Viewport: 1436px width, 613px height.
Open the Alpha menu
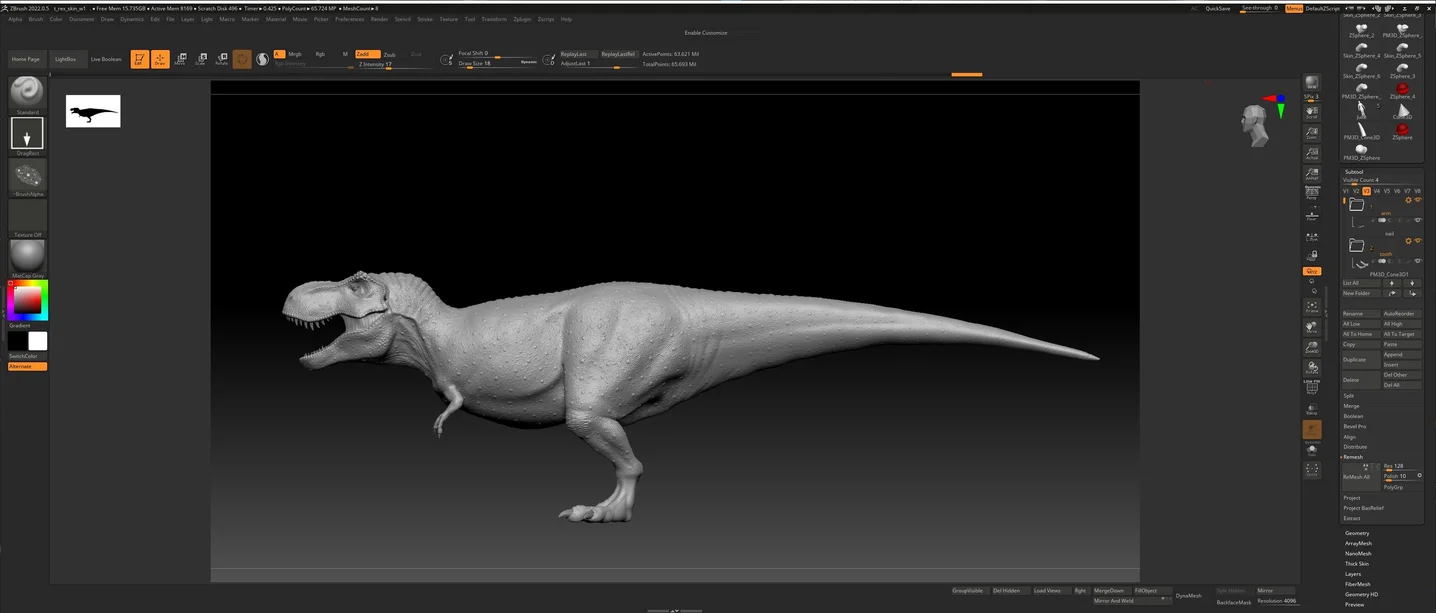click(15, 19)
